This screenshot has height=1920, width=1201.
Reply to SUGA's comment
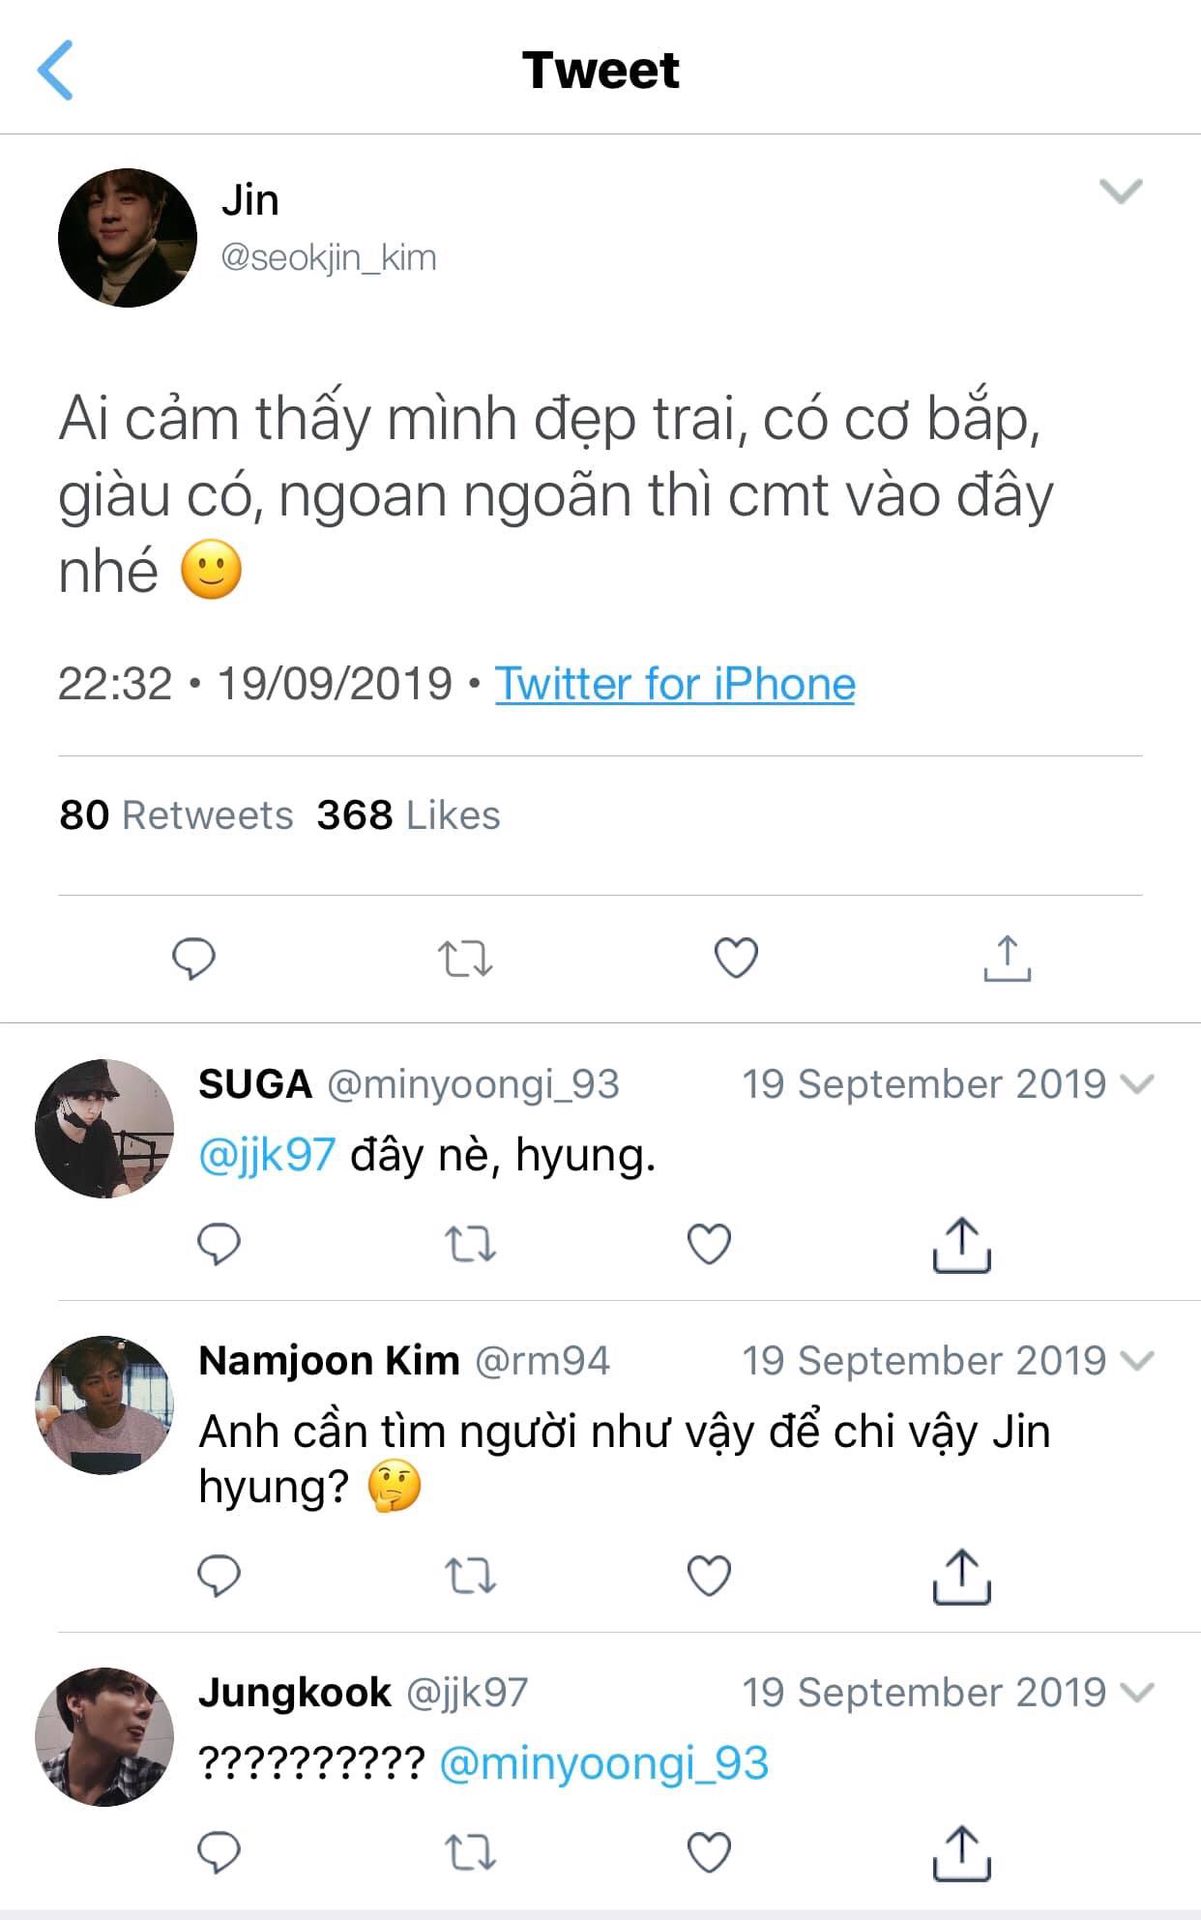click(219, 1245)
